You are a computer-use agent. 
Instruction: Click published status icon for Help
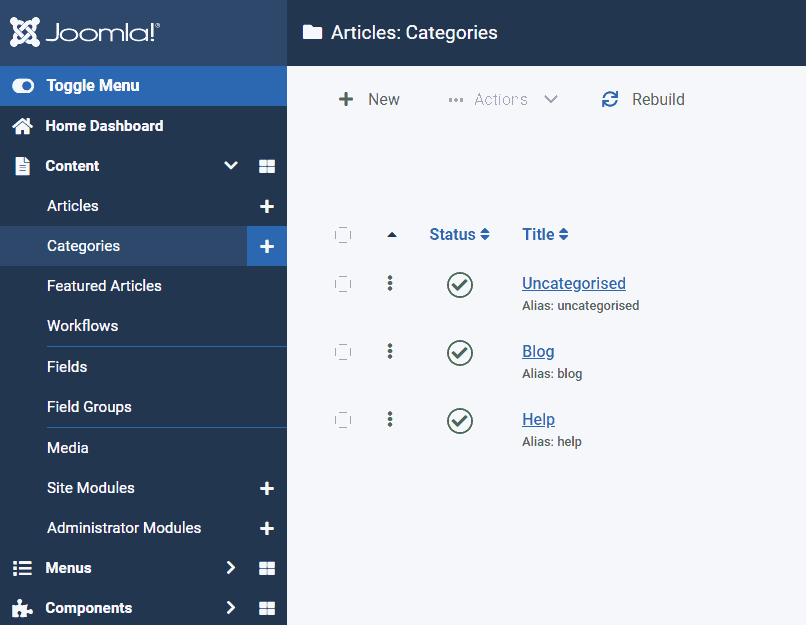pos(460,421)
